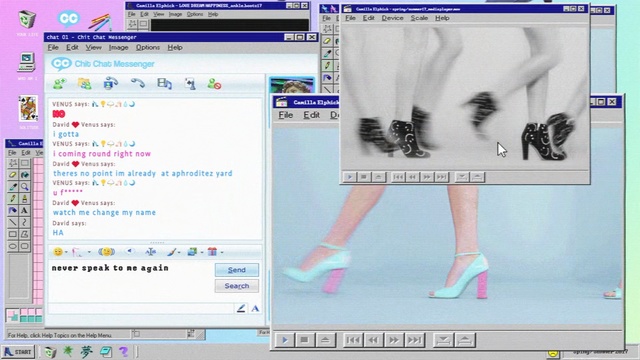Send the chat message
Image resolution: width=640 pixels, height=360 pixels.
(237, 270)
